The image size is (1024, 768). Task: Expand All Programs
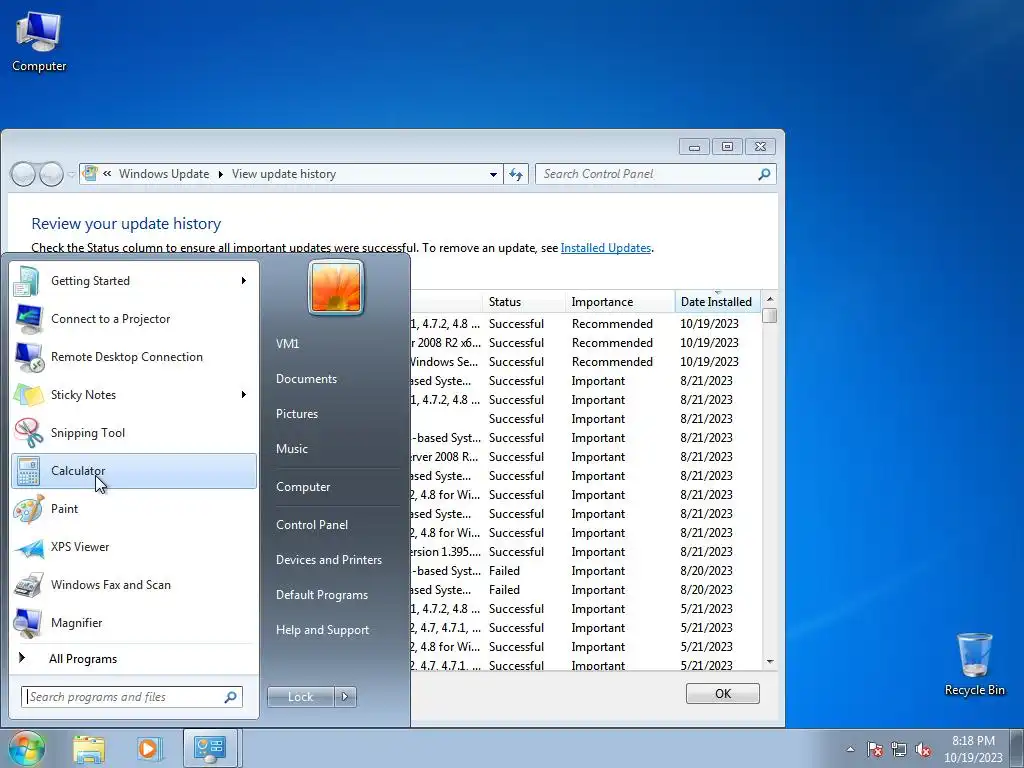tap(83, 659)
